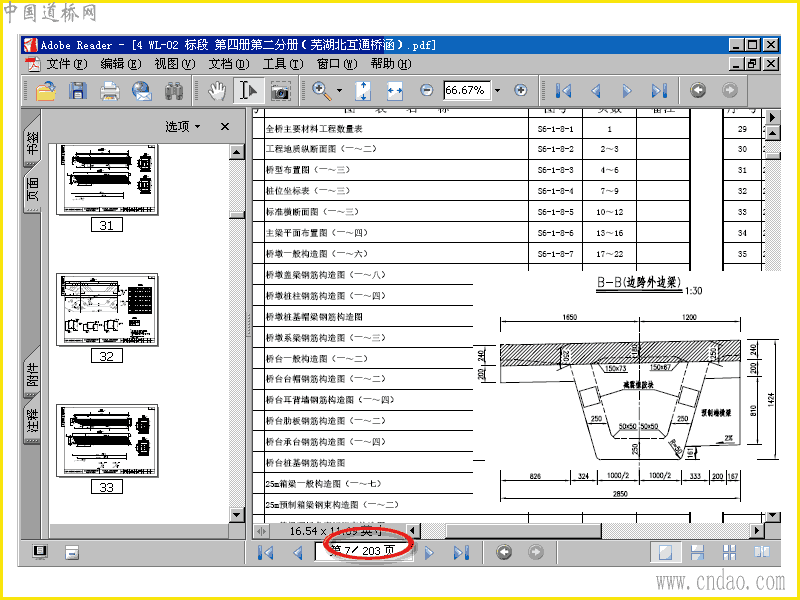Go to previous page from top toolbar
The height and width of the screenshot is (600, 800).
pyautogui.click(x=595, y=91)
